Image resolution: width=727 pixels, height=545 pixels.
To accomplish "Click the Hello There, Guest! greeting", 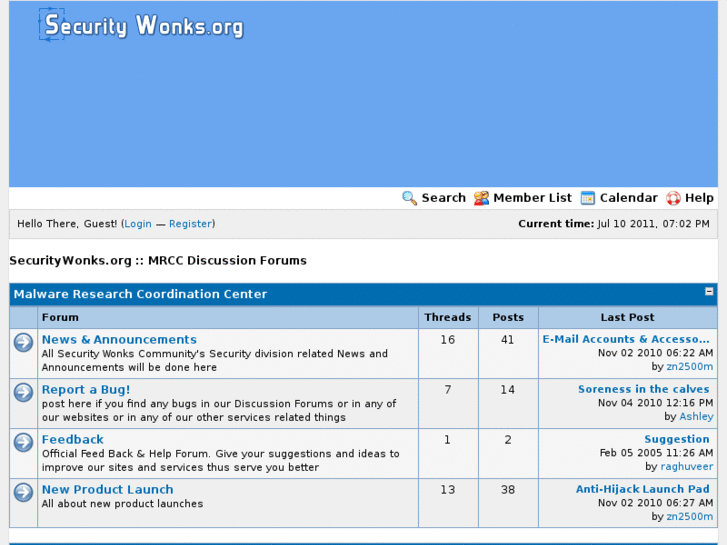I will (67, 224).
